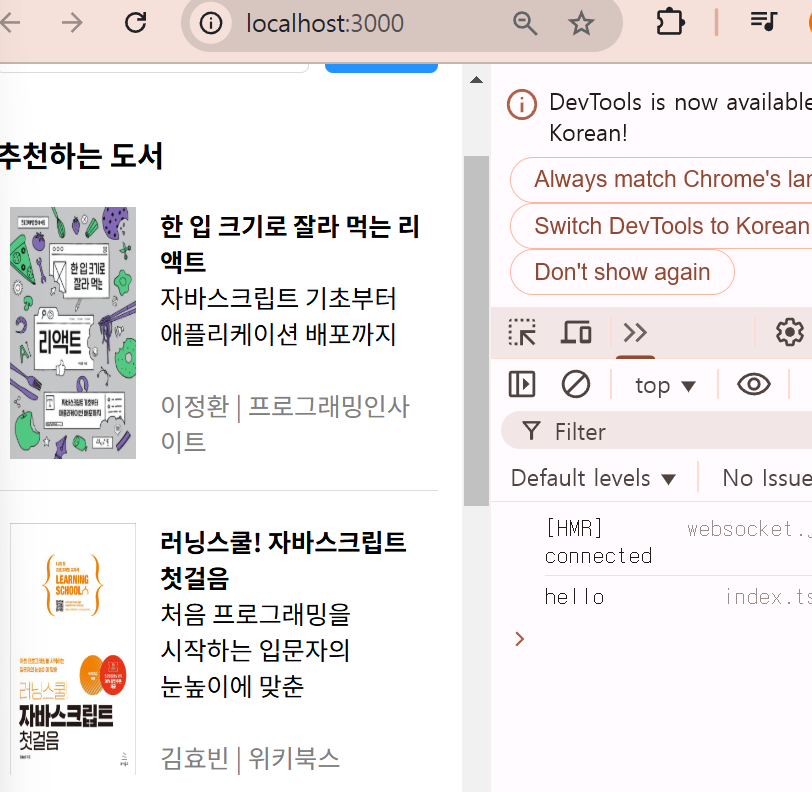The height and width of the screenshot is (792, 812).
Task: Click the console prompt chevron
Action: click(x=520, y=639)
